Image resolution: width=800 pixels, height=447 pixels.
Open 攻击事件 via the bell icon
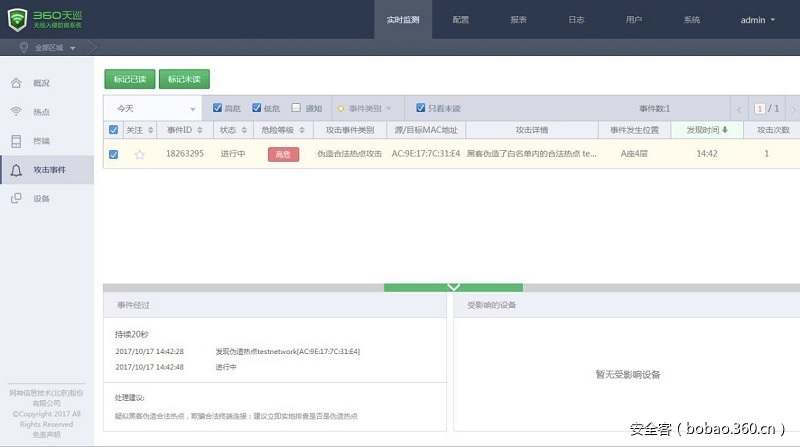click(16, 170)
